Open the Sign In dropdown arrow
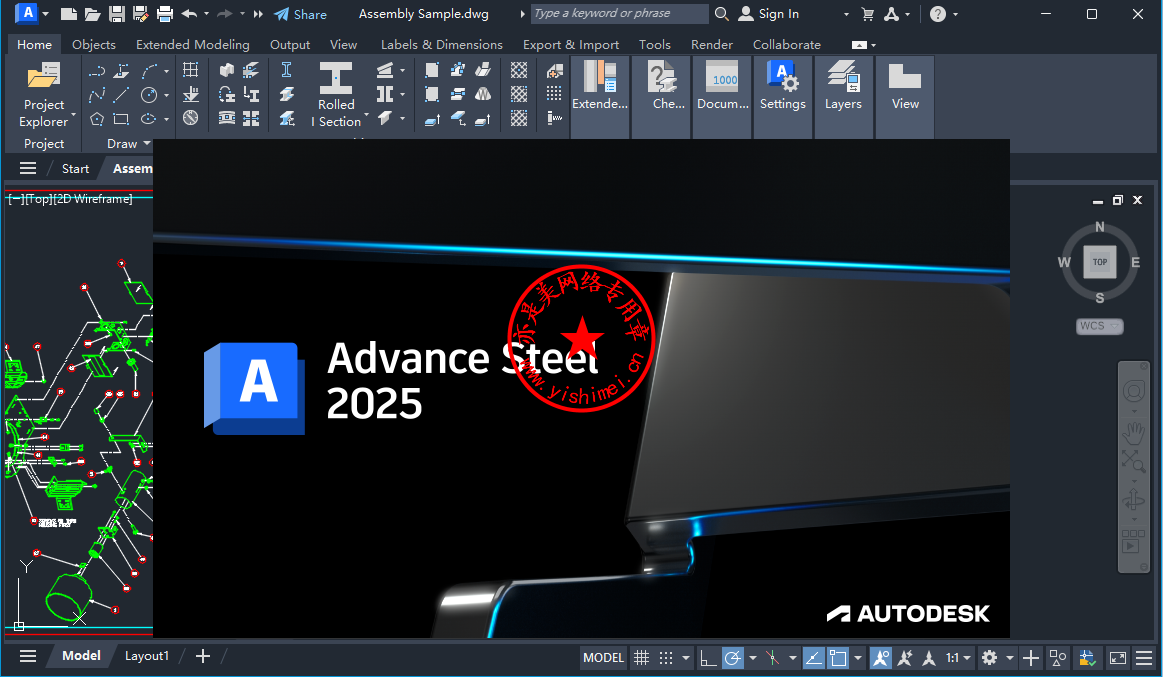 coord(846,14)
